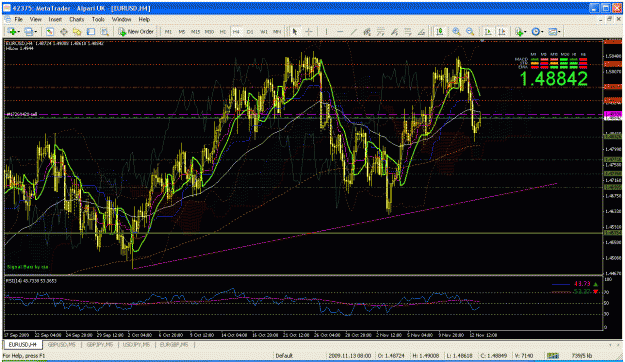Select the Horizontal Line drawing tool
The height and width of the screenshot is (362, 625).
[340, 31]
